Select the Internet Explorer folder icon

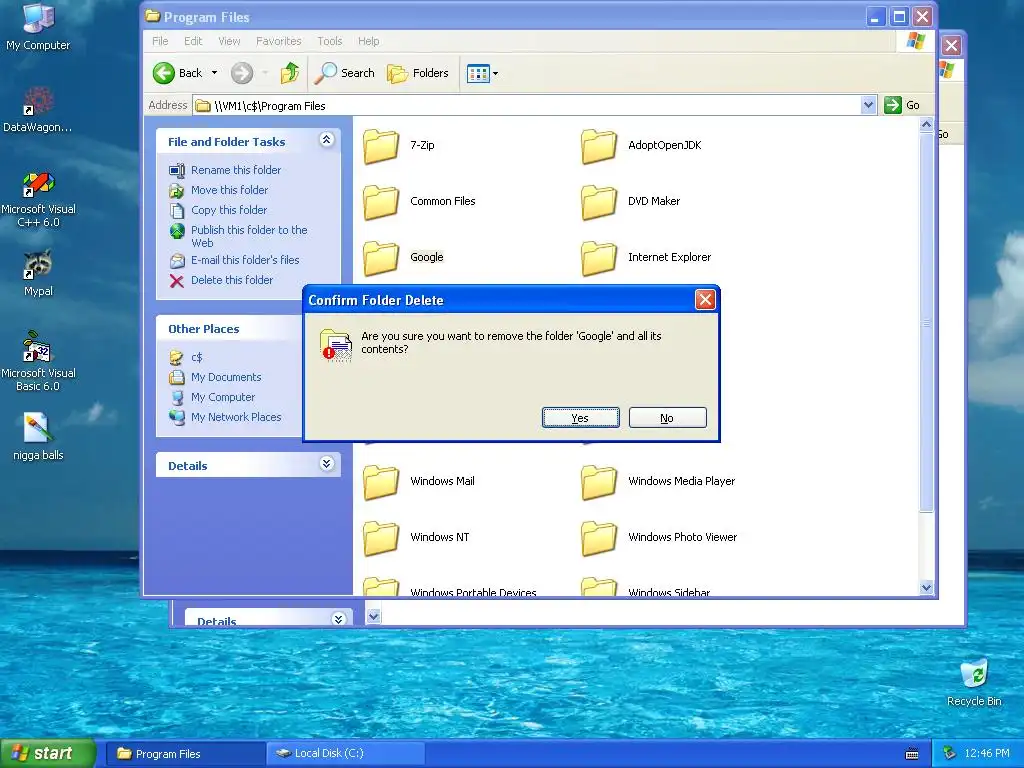click(x=599, y=258)
